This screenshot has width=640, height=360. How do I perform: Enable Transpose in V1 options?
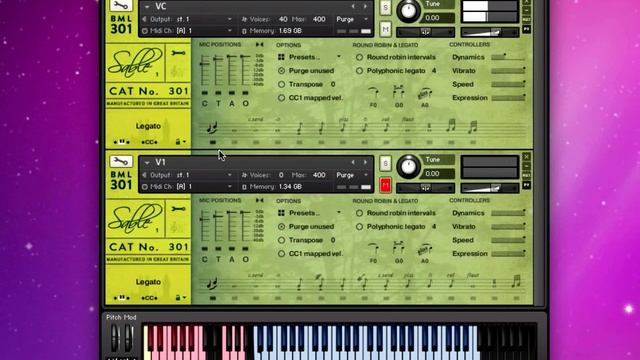point(281,240)
